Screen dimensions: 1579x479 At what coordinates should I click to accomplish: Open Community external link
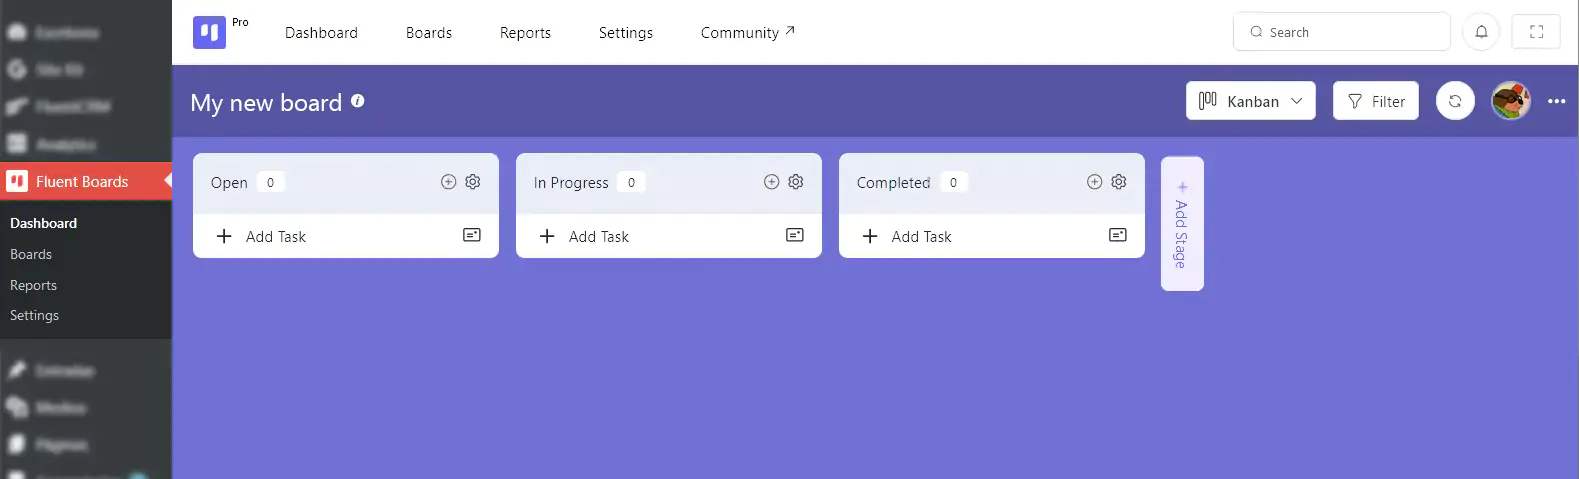point(747,33)
